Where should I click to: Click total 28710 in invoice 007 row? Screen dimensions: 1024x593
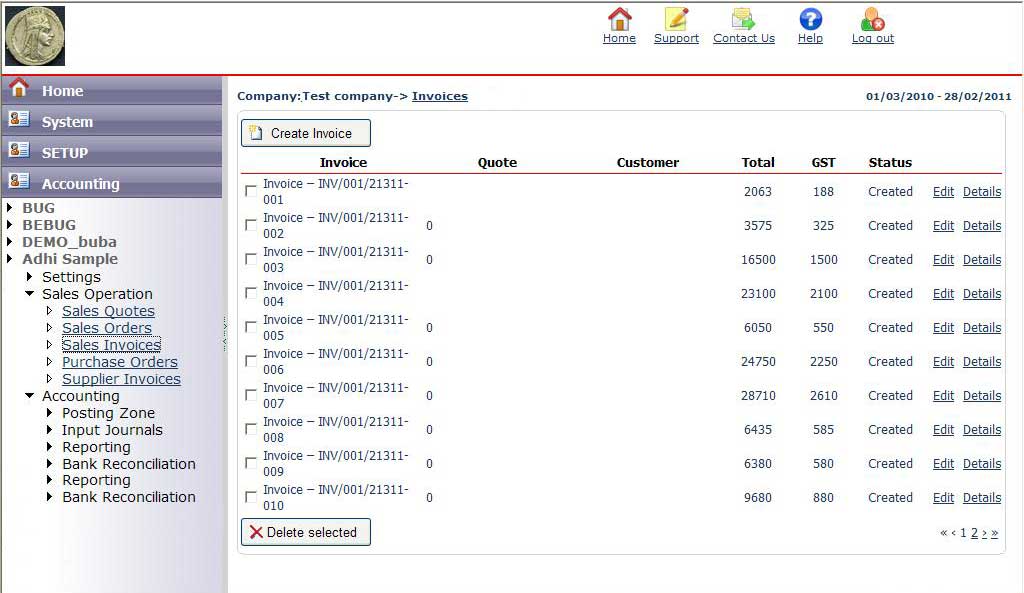point(758,395)
